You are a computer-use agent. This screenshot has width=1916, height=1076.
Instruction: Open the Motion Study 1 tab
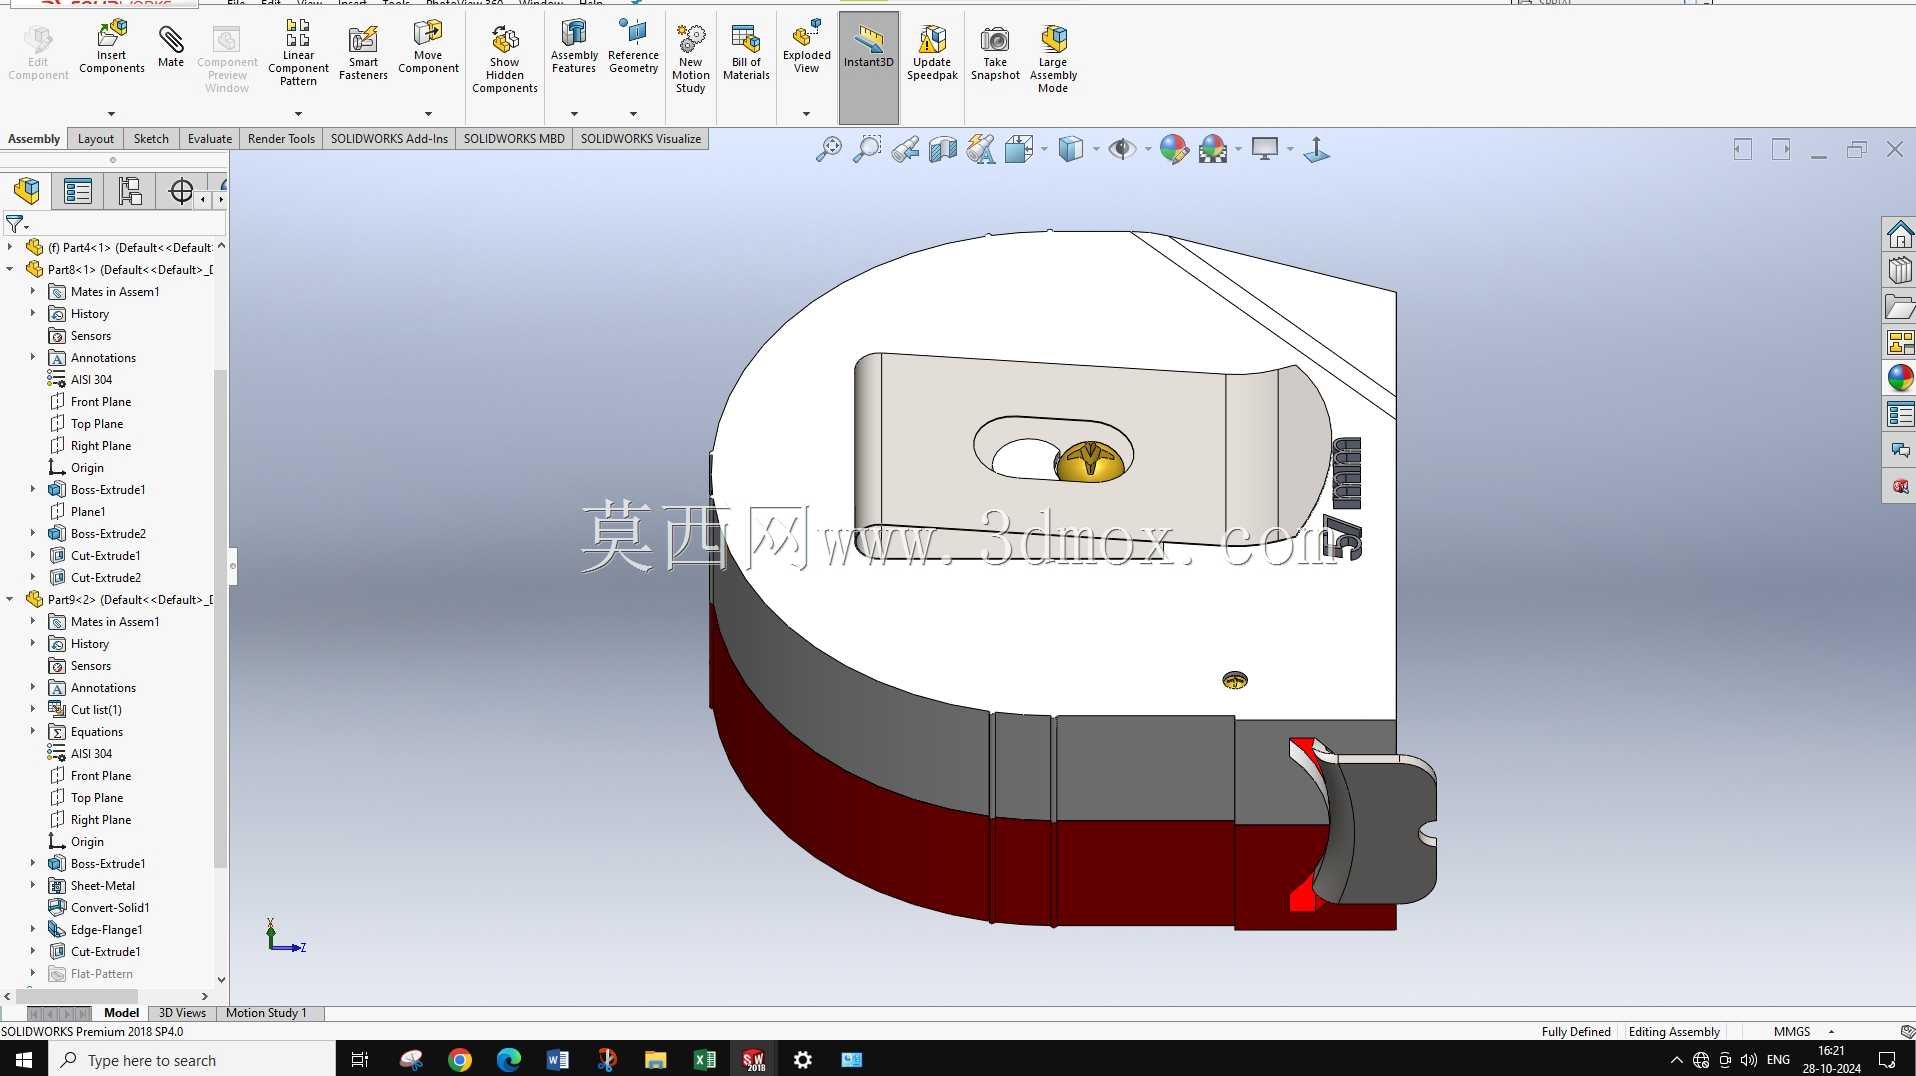coord(266,1012)
